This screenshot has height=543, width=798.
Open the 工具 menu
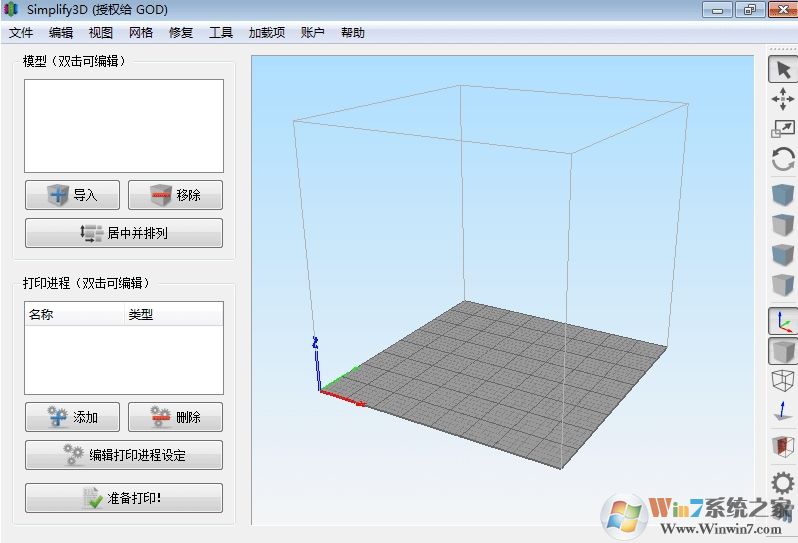[221, 33]
